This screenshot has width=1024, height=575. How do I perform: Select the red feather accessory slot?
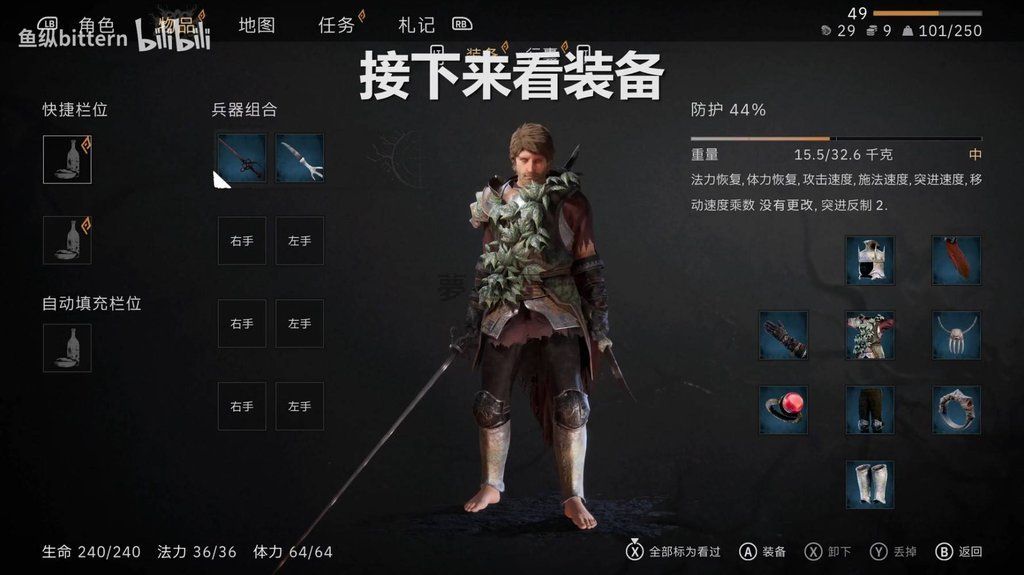tap(956, 261)
